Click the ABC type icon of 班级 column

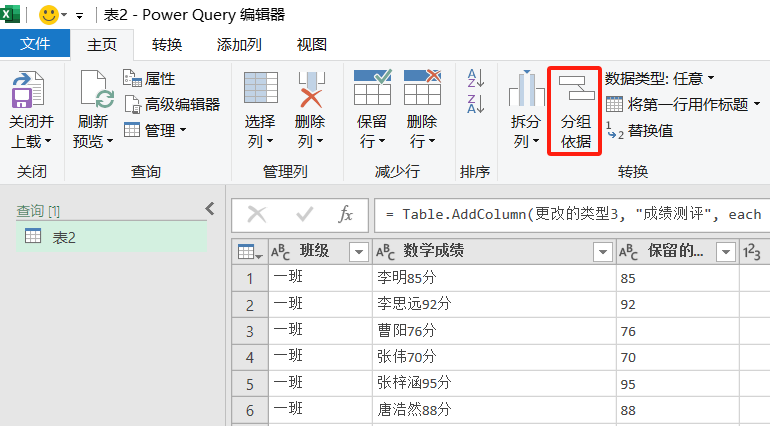point(280,252)
